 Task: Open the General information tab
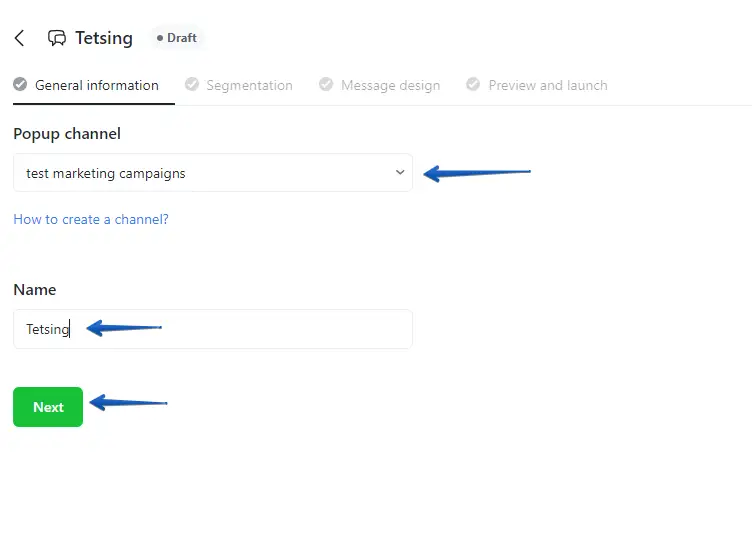96,85
